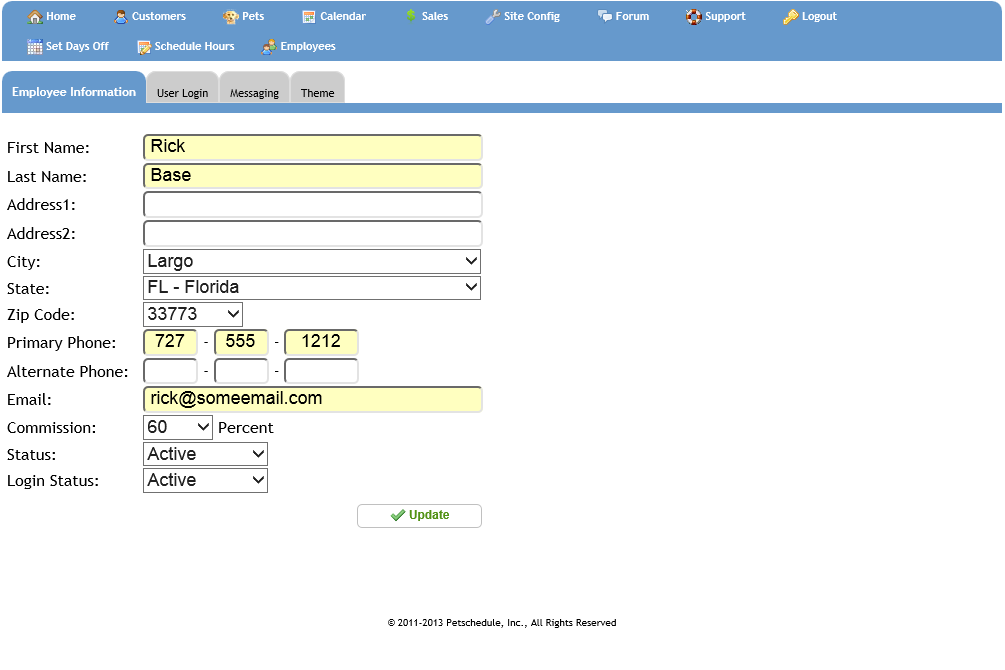Click the Forum speech bubble icon
Screen dimensions: 1005x670
coord(604,16)
